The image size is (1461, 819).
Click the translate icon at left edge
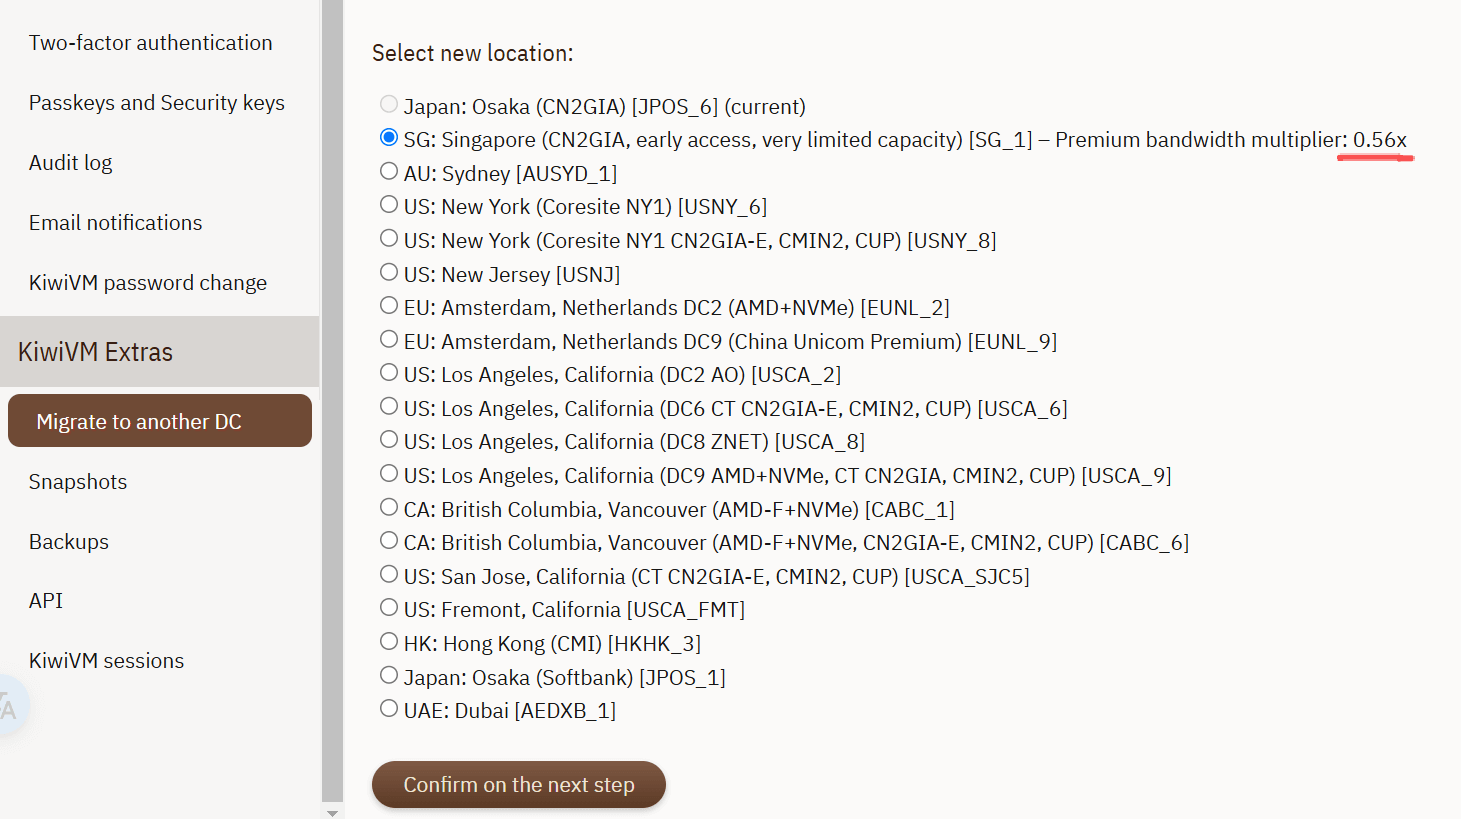pyautogui.click(x=10, y=706)
